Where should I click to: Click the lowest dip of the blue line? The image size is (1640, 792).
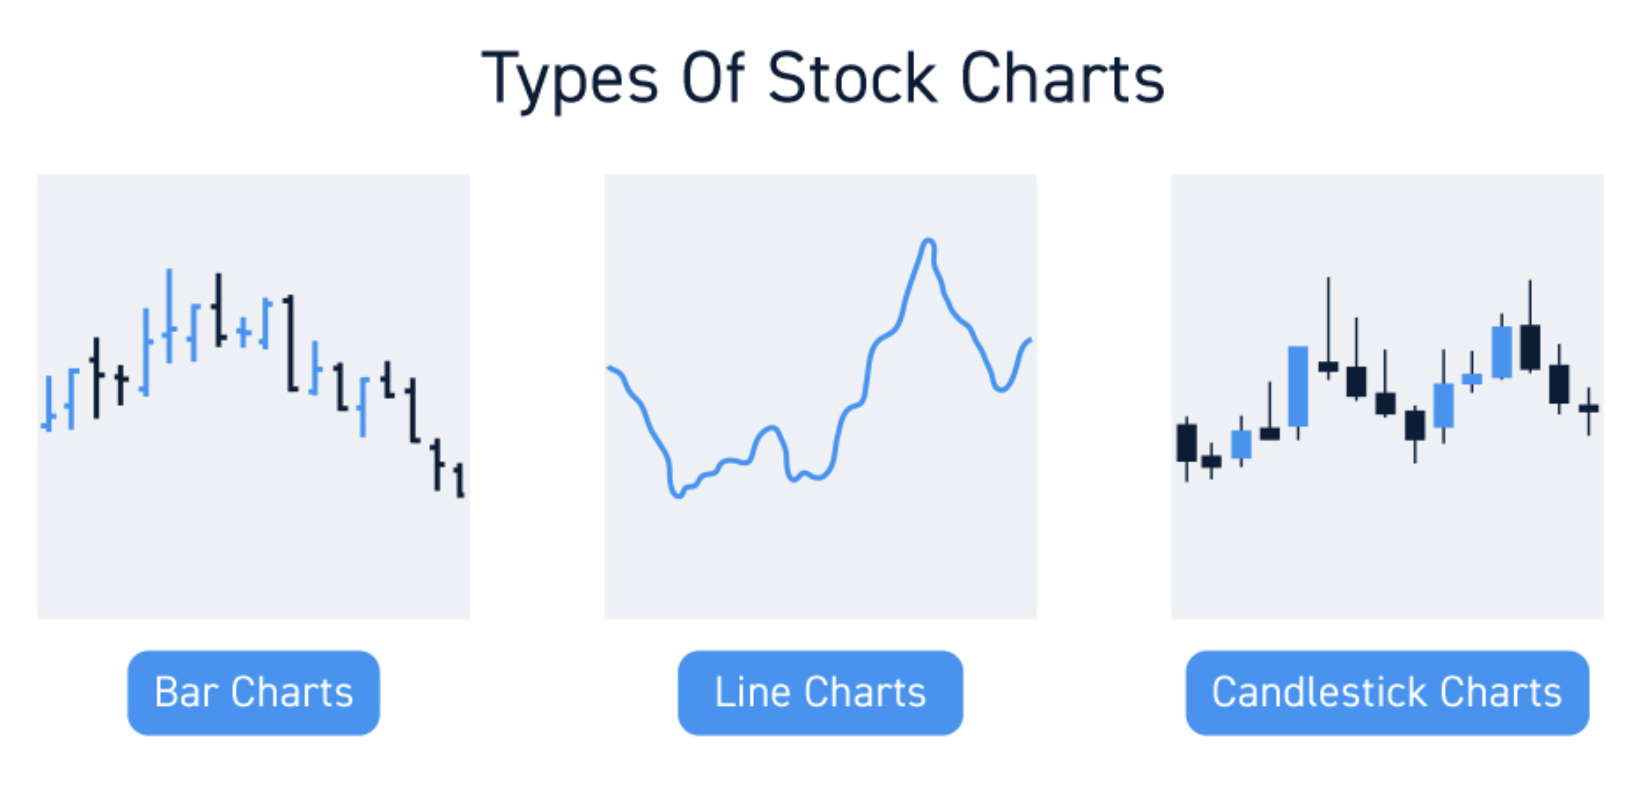678,493
